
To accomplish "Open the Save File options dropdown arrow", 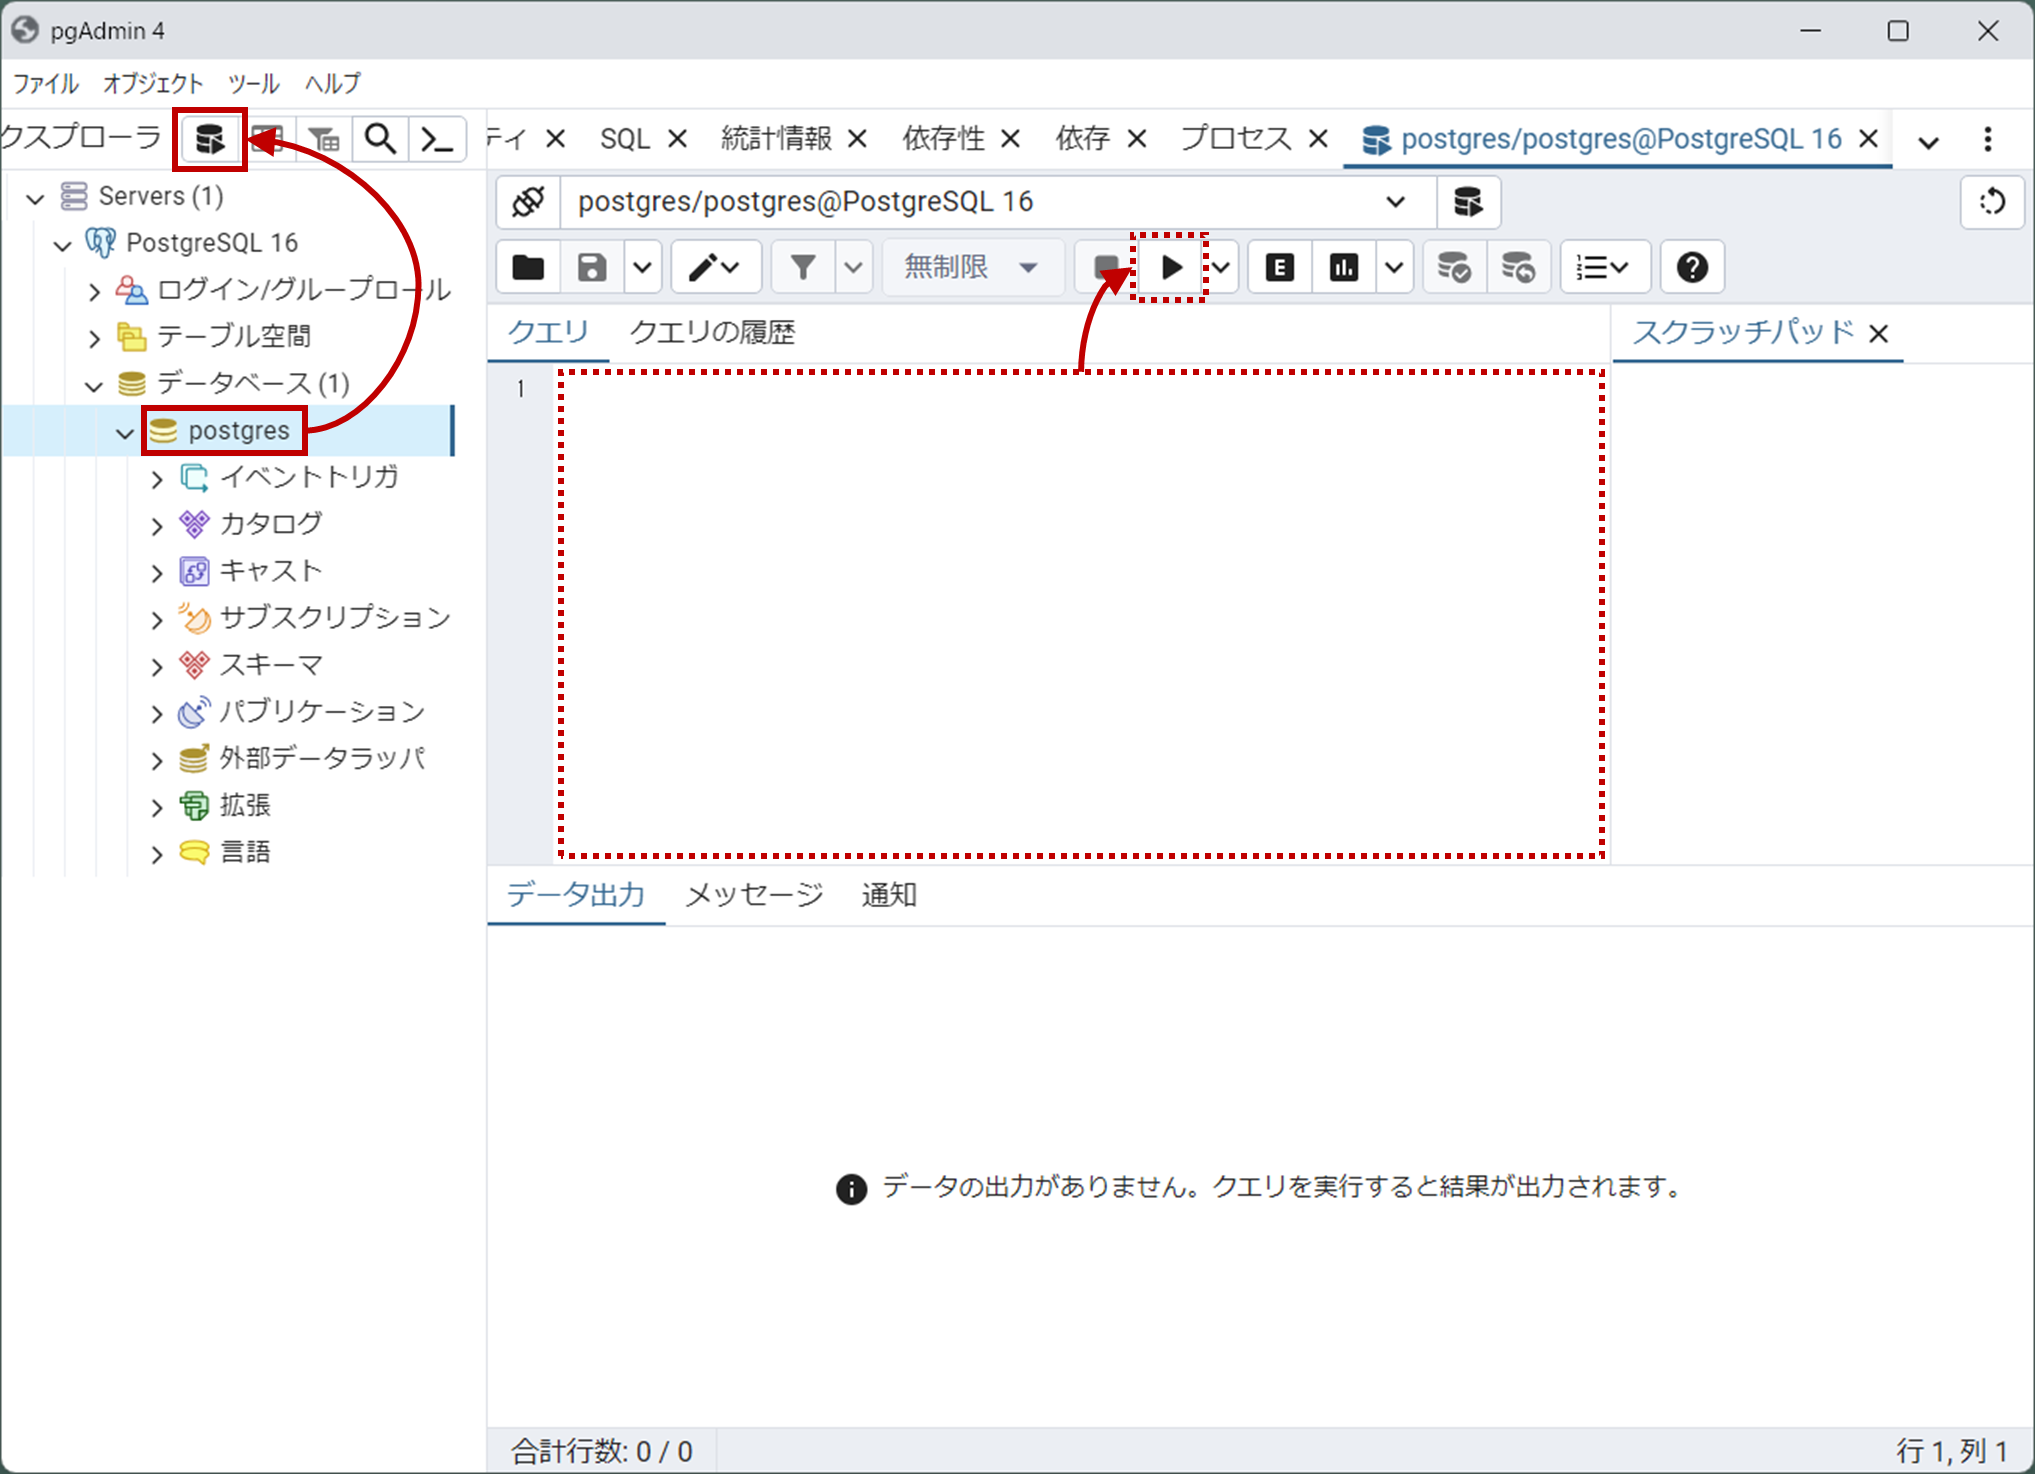I will coord(643,267).
